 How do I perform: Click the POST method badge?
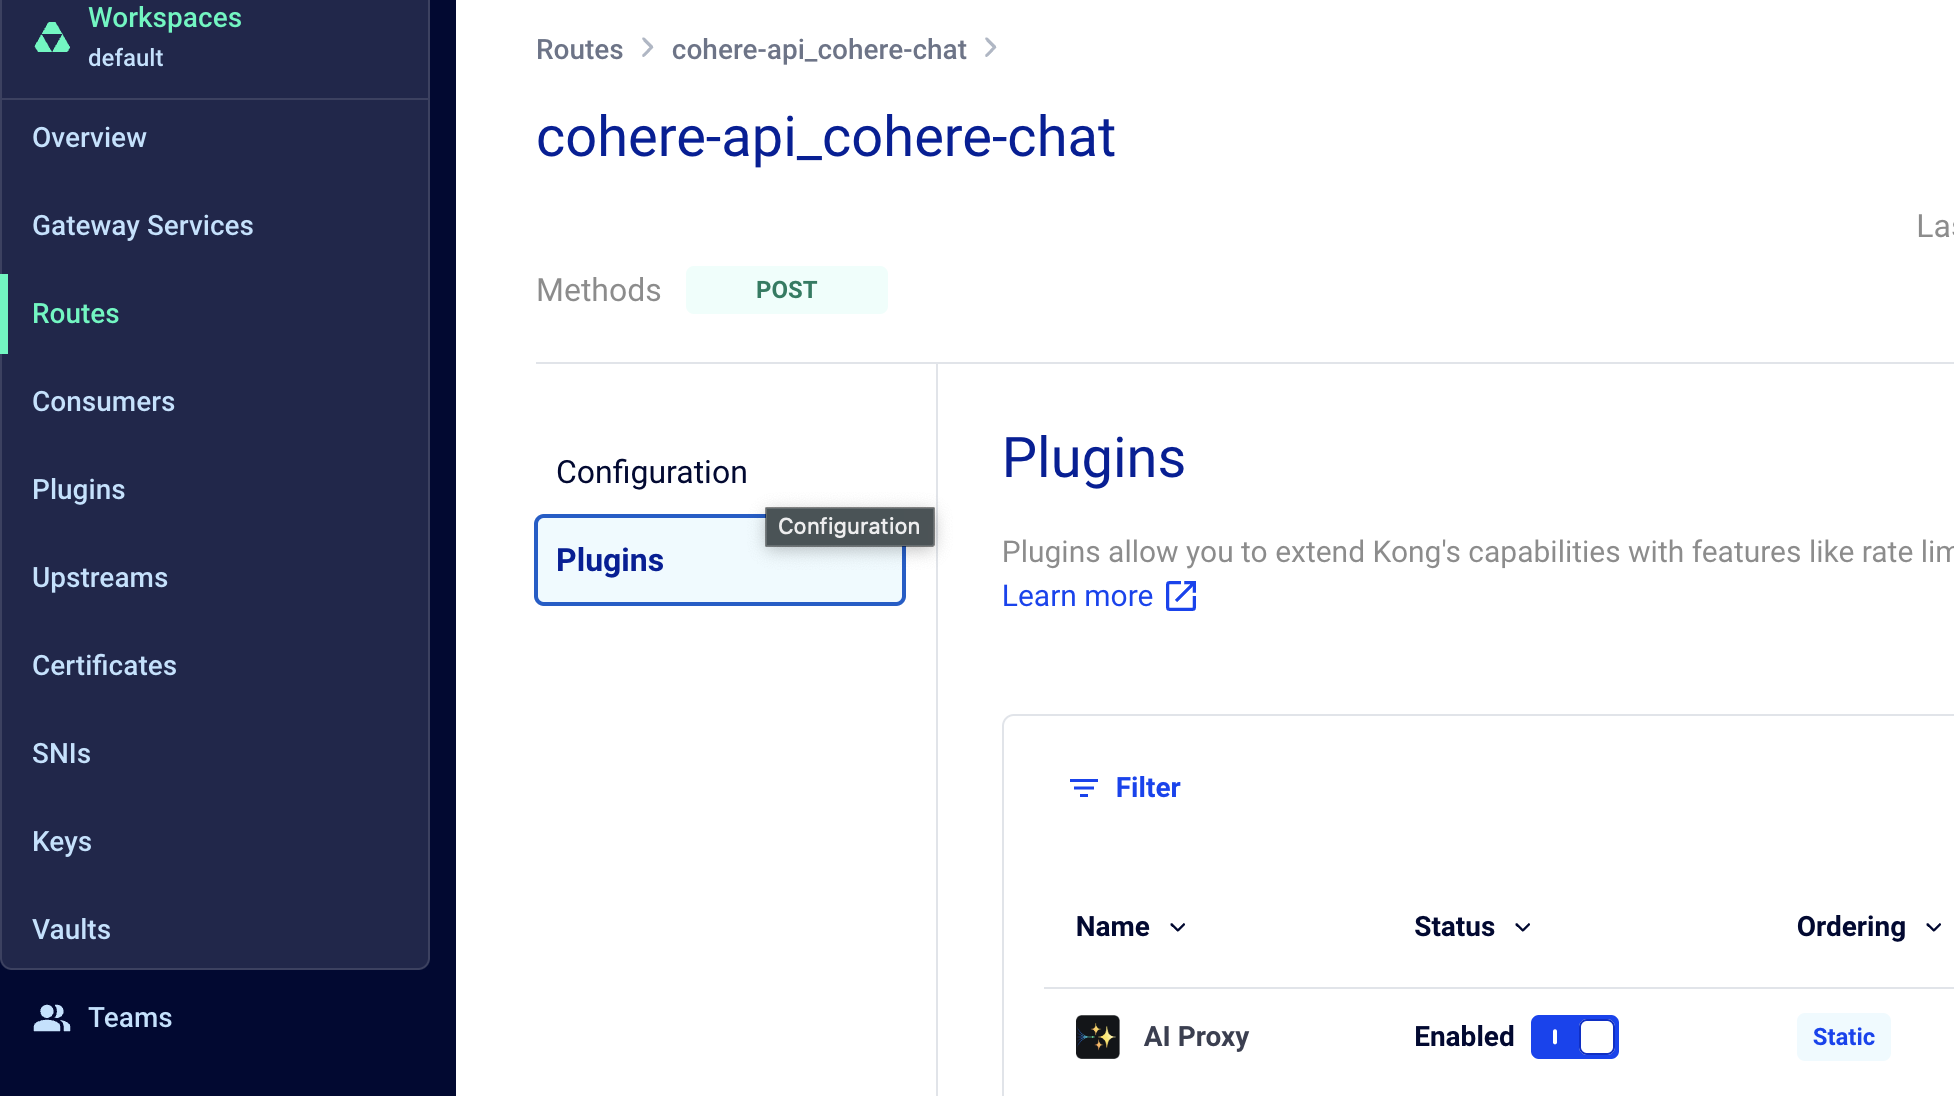(x=786, y=290)
